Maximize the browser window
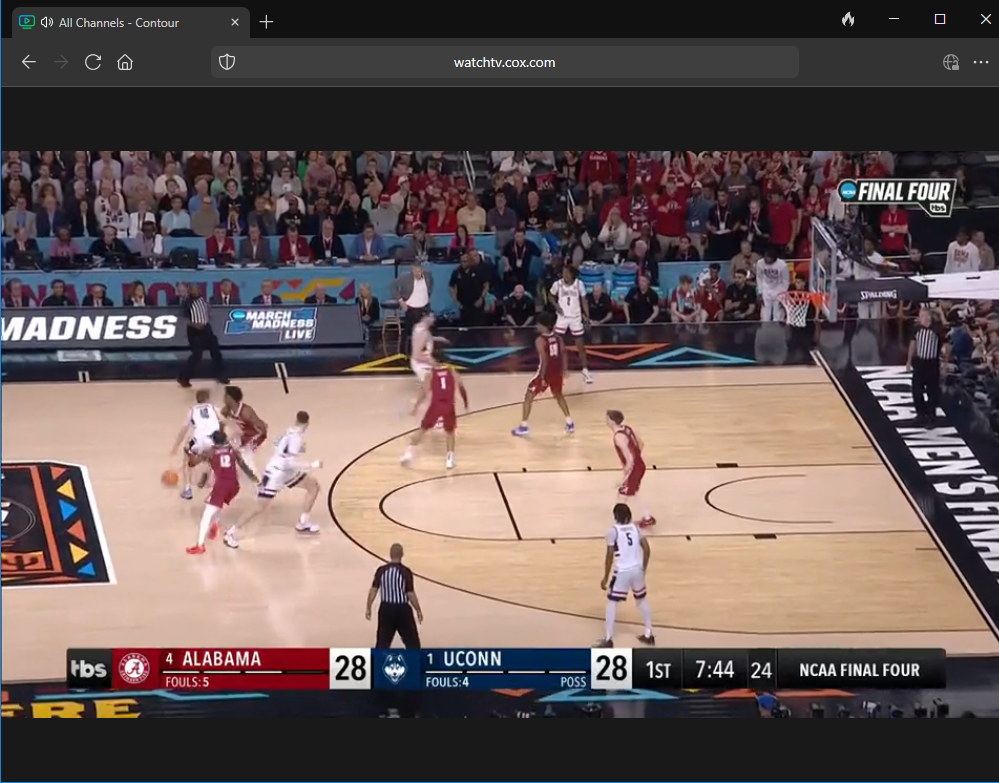 tap(940, 19)
